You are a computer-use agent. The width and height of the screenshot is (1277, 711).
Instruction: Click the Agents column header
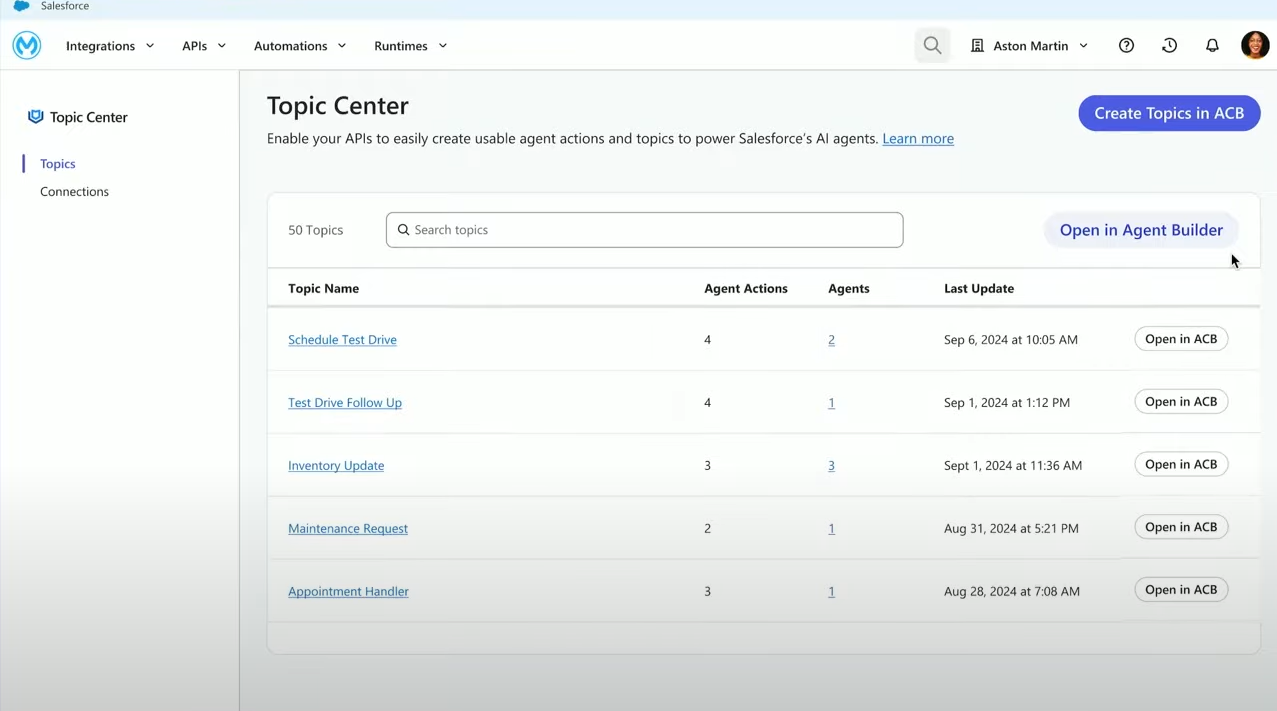click(849, 289)
